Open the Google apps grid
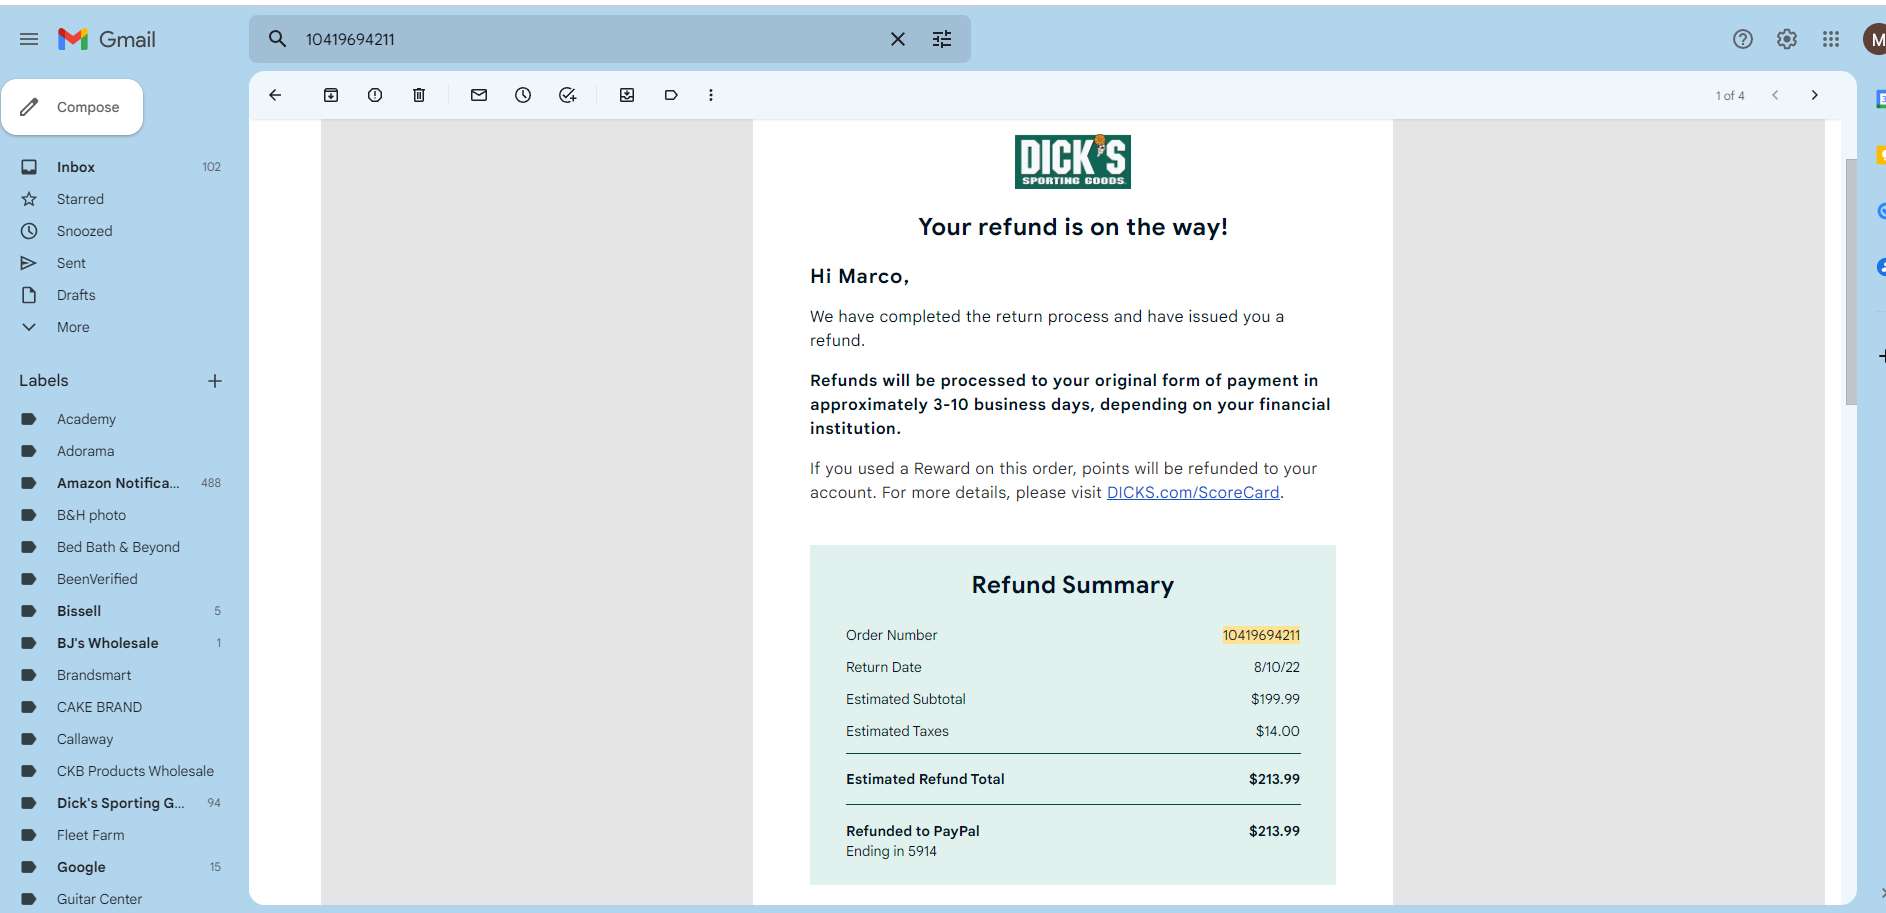The image size is (1886, 913). coord(1831,39)
